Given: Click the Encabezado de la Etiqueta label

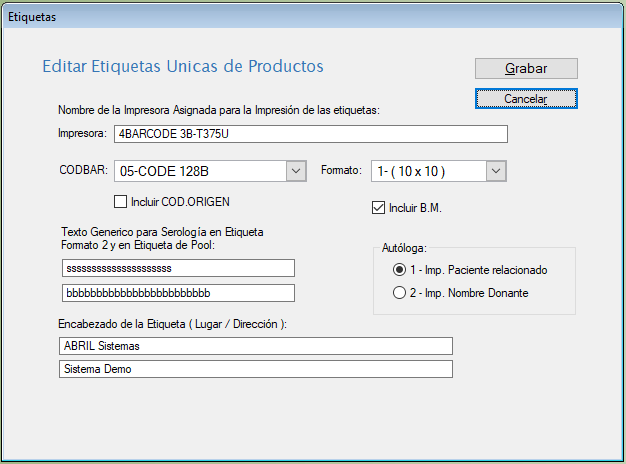Looking at the screenshot, I should pos(173,324).
